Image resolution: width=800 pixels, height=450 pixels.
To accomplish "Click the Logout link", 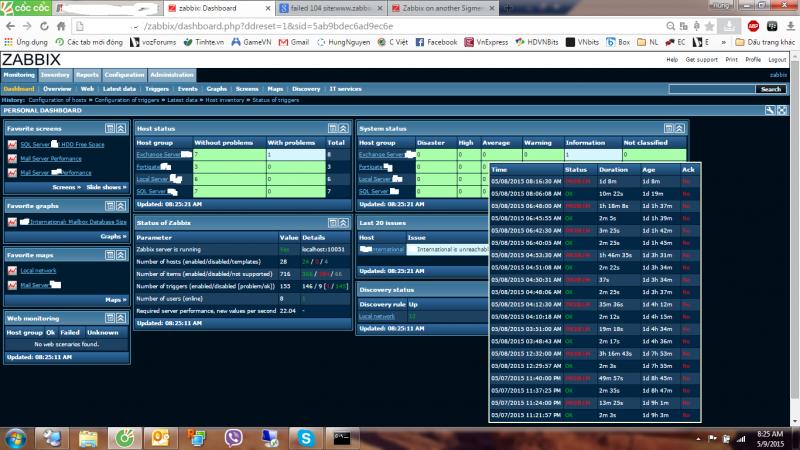I will tap(777, 60).
